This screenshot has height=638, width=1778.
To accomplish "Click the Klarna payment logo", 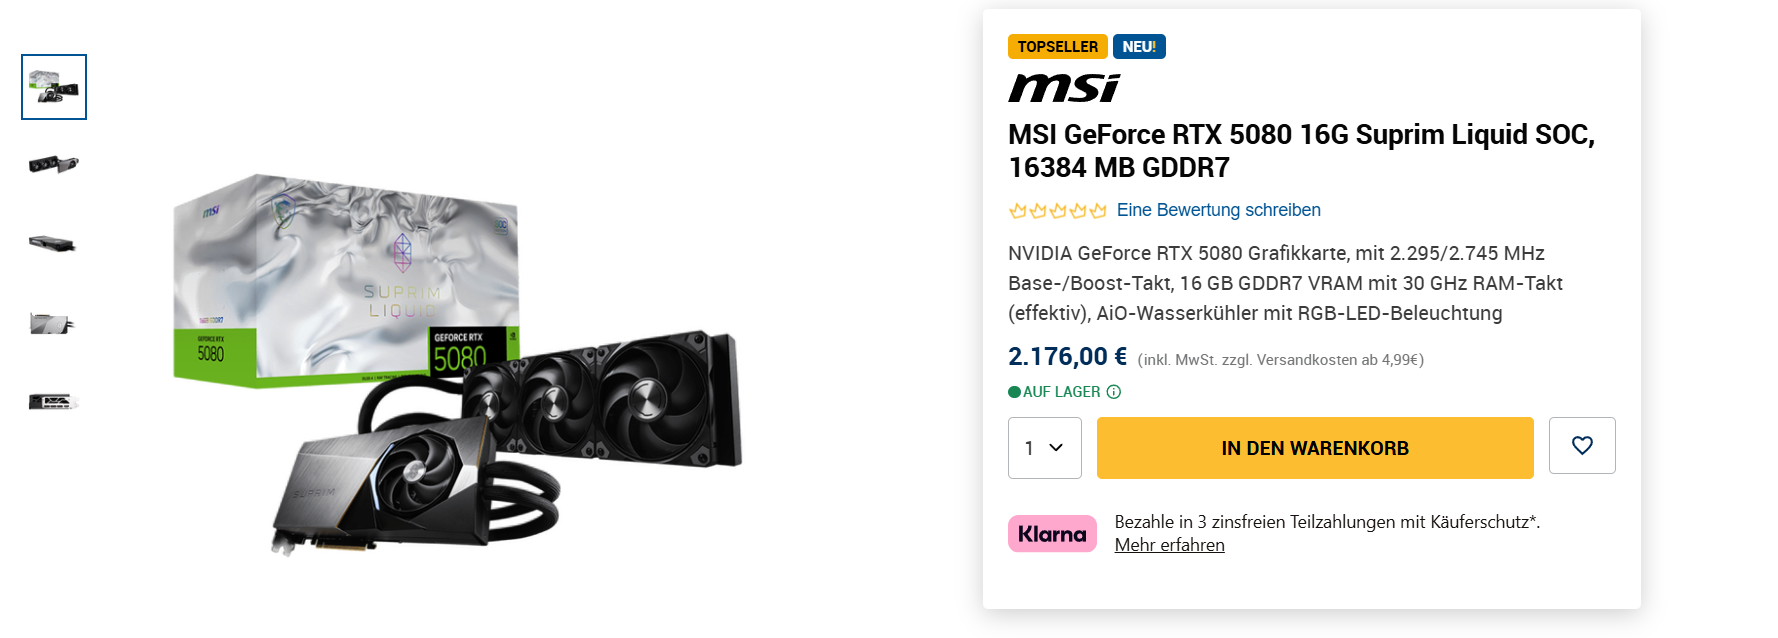I will (1052, 534).
